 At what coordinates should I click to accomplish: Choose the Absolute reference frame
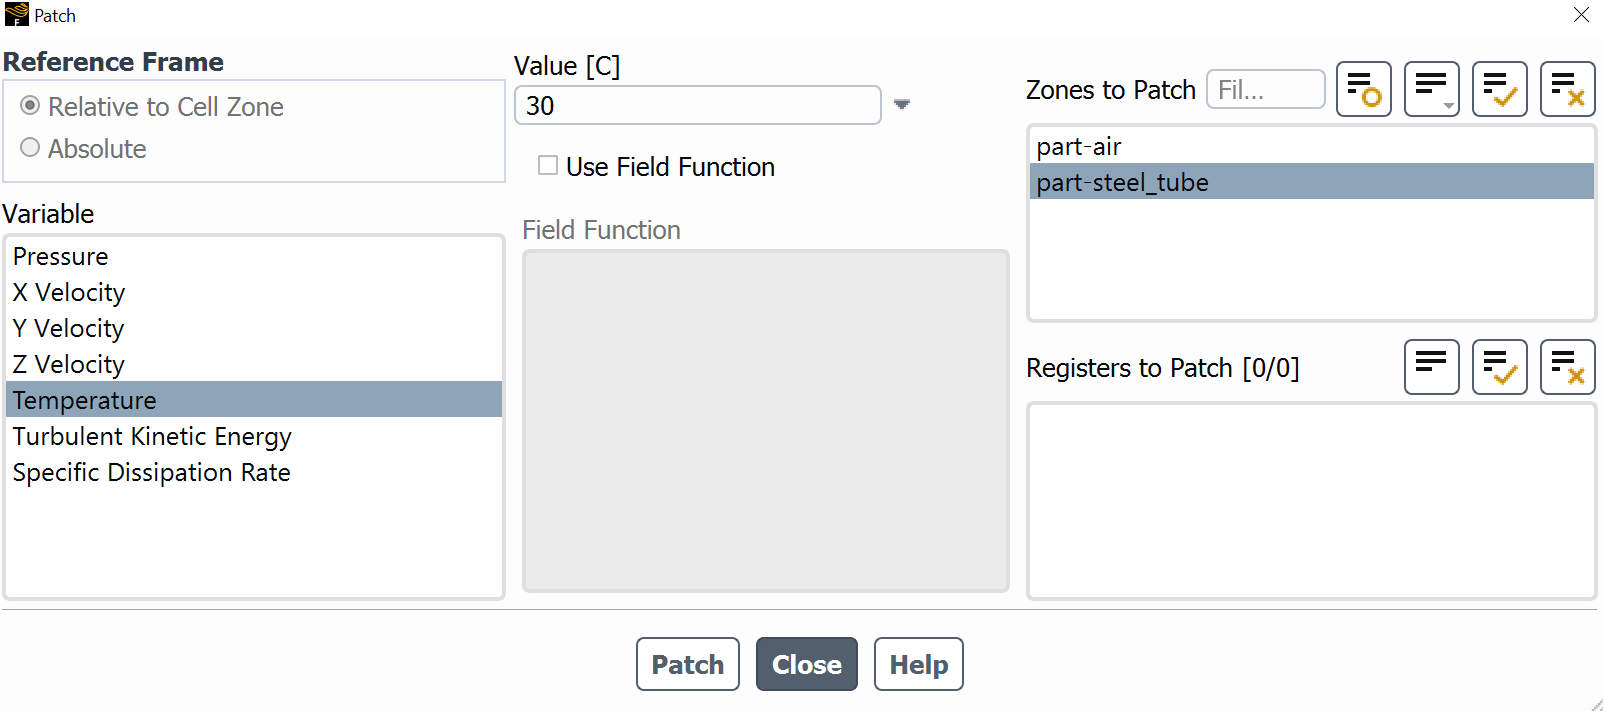[31, 148]
